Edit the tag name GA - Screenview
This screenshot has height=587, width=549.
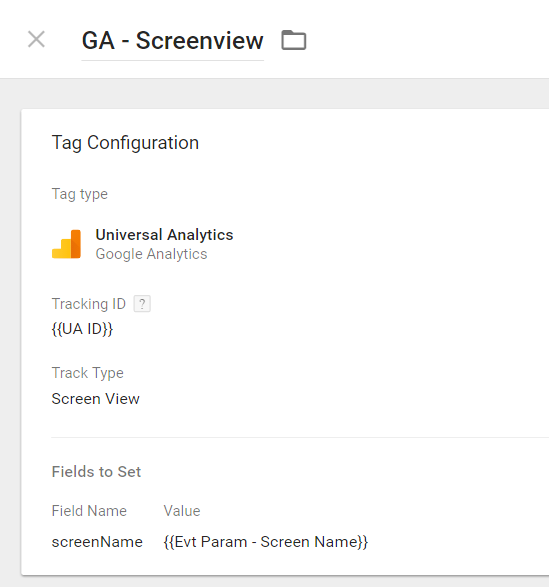[x=173, y=40]
